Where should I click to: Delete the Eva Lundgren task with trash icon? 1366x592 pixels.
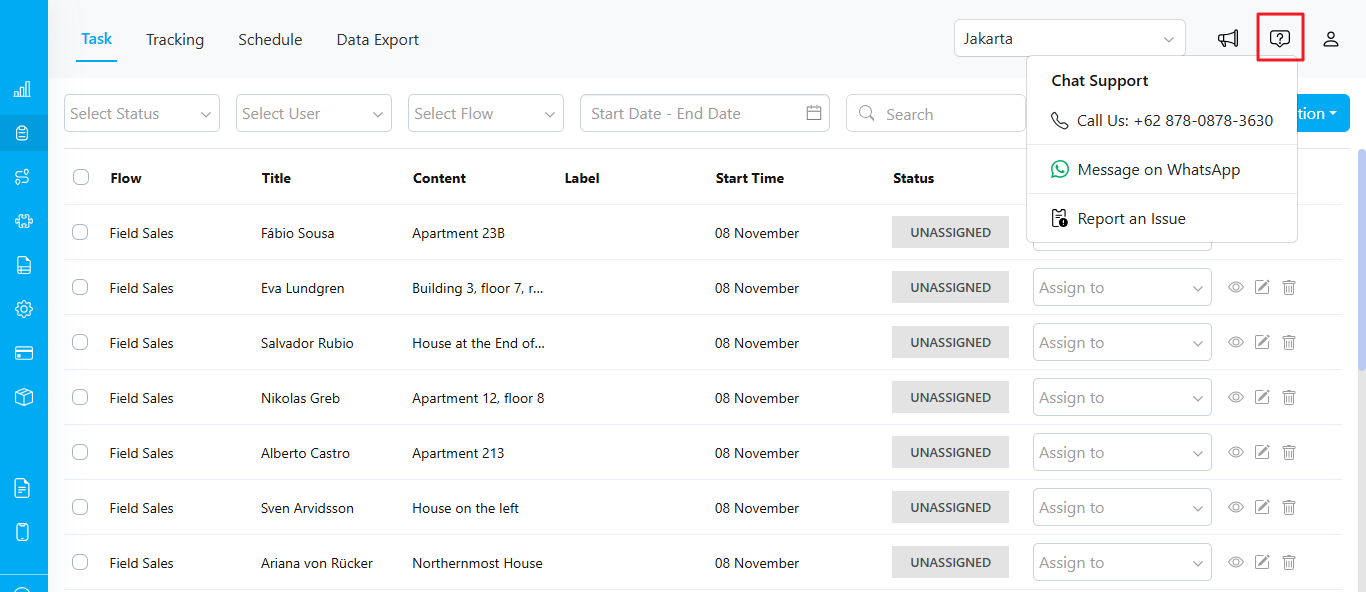[1289, 288]
